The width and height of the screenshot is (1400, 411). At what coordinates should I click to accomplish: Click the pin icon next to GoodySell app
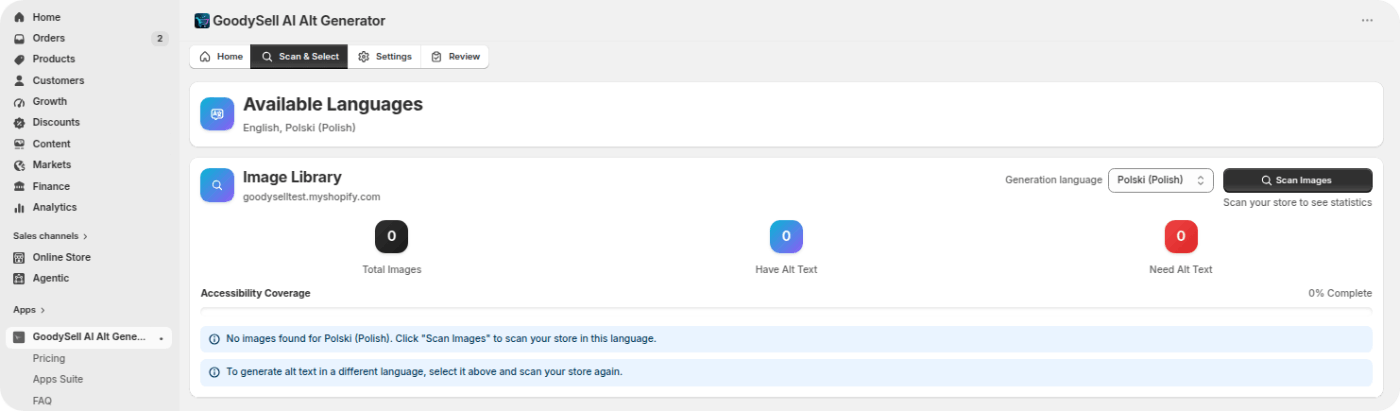(x=161, y=338)
